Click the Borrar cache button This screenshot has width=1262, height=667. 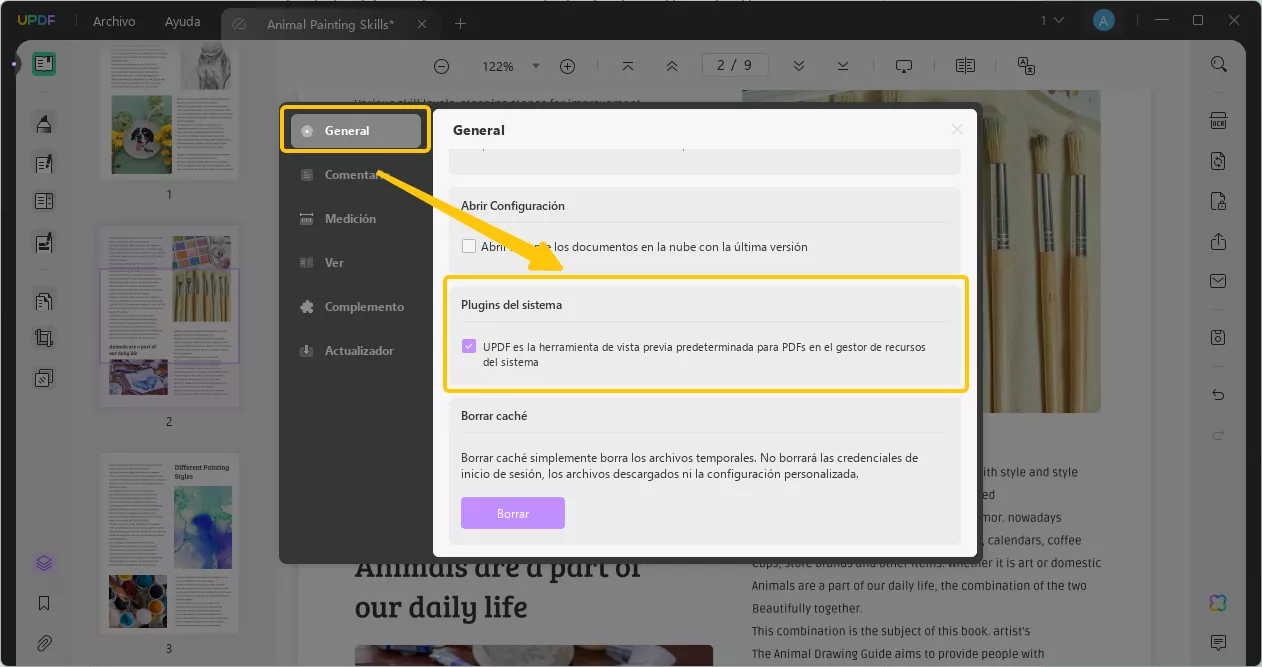point(513,513)
